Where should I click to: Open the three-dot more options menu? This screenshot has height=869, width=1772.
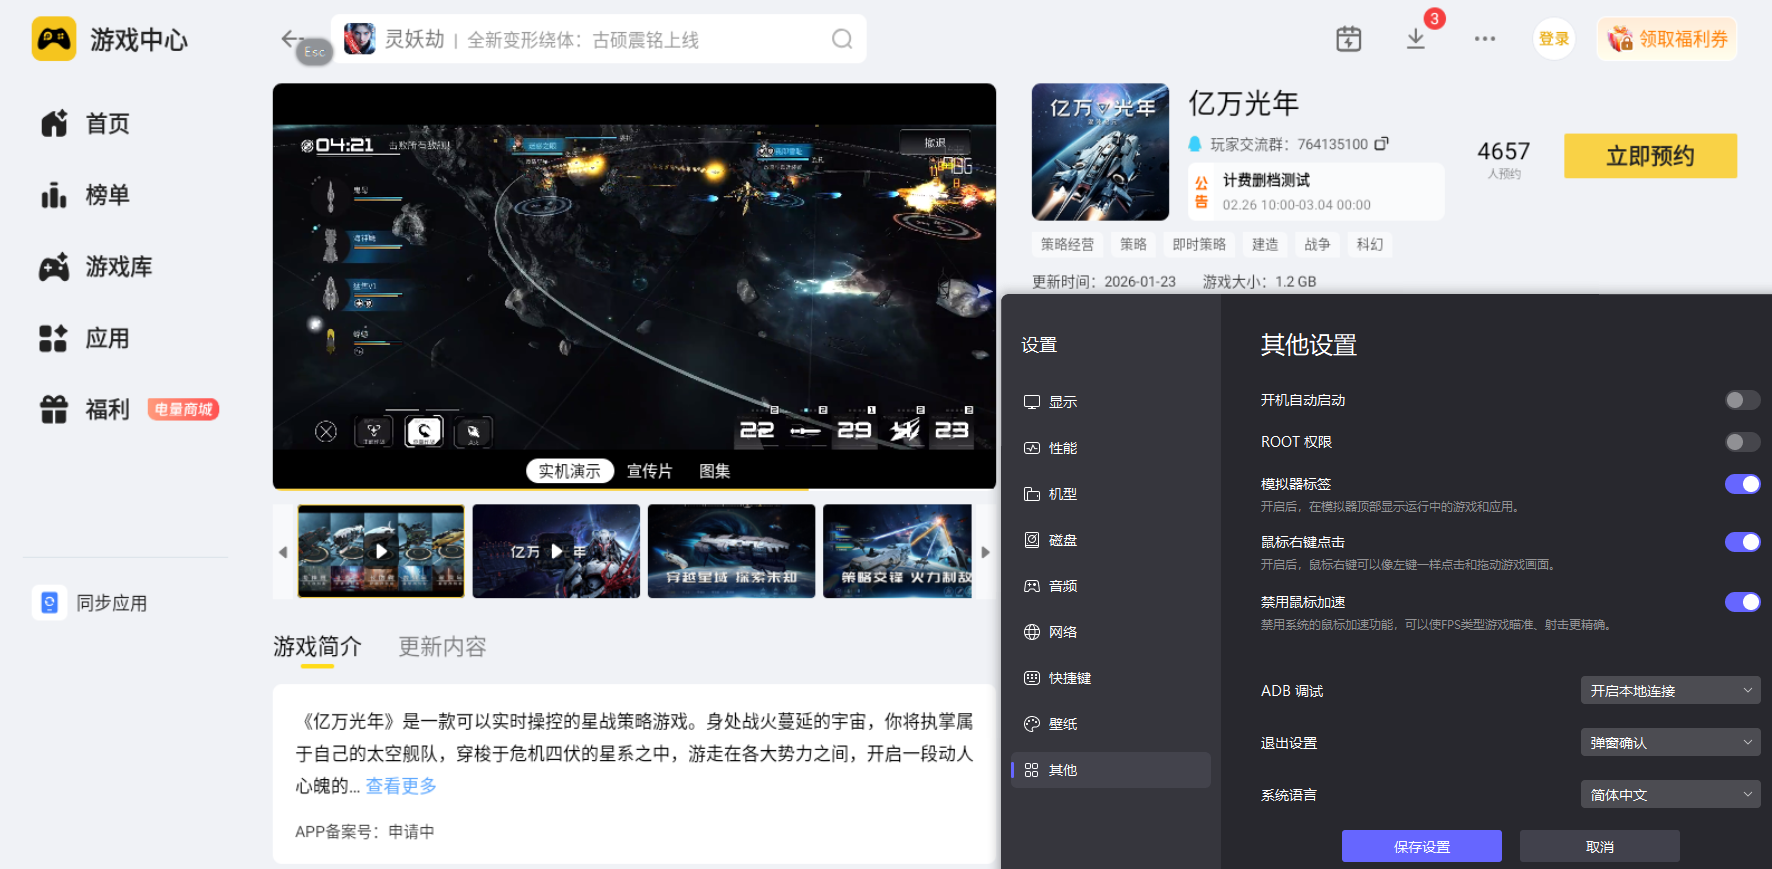click(x=1484, y=39)
